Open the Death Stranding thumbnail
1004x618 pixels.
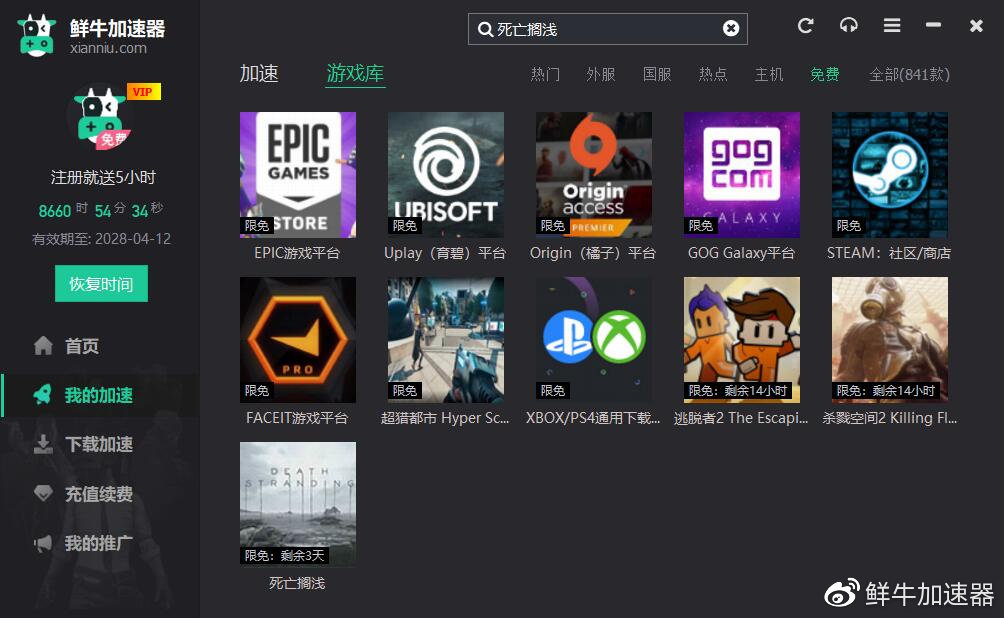[x=298, y=504]
